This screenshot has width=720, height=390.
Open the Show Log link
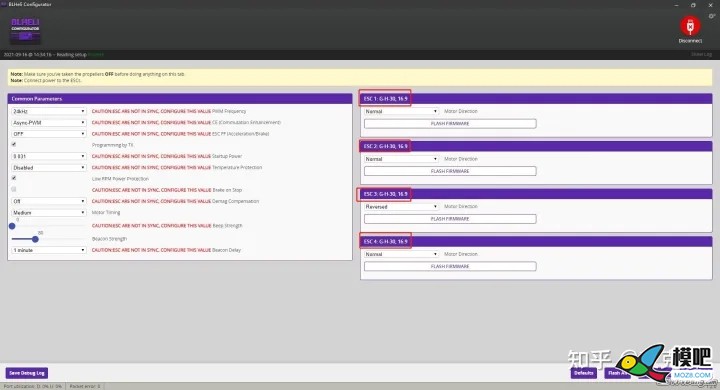(701, 54)
